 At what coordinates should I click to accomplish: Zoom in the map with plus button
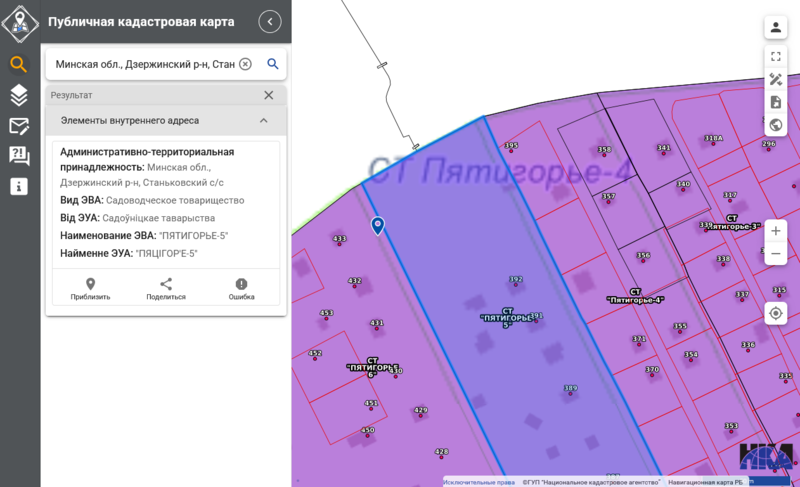pos(776,231)
